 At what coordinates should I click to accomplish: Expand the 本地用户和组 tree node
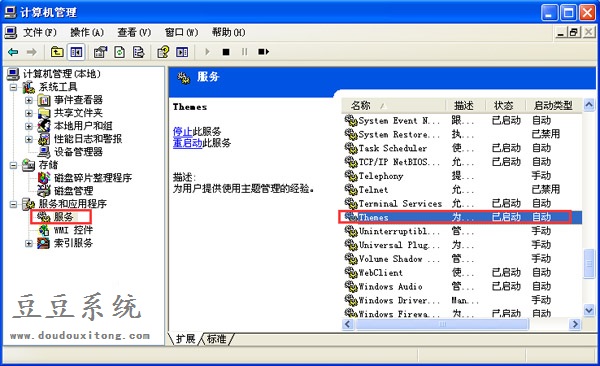29,126
